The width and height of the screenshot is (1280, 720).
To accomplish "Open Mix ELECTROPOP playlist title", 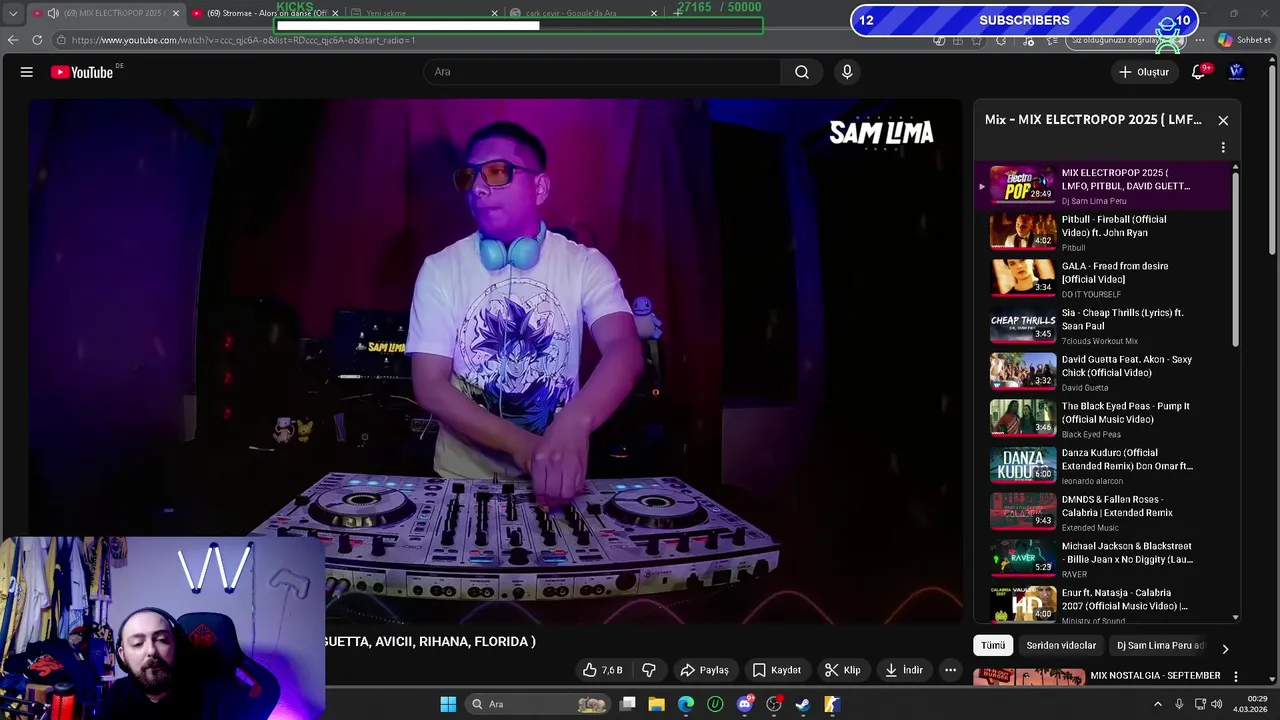I will point(1093,120).
